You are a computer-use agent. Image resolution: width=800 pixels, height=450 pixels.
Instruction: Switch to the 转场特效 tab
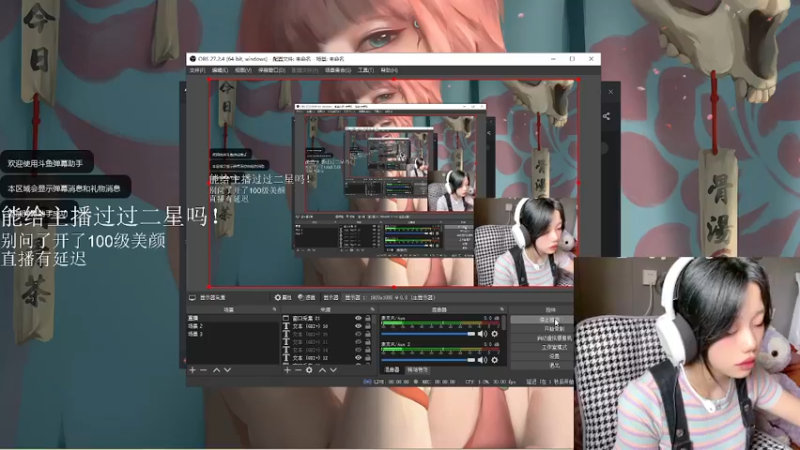pos(417,370)
